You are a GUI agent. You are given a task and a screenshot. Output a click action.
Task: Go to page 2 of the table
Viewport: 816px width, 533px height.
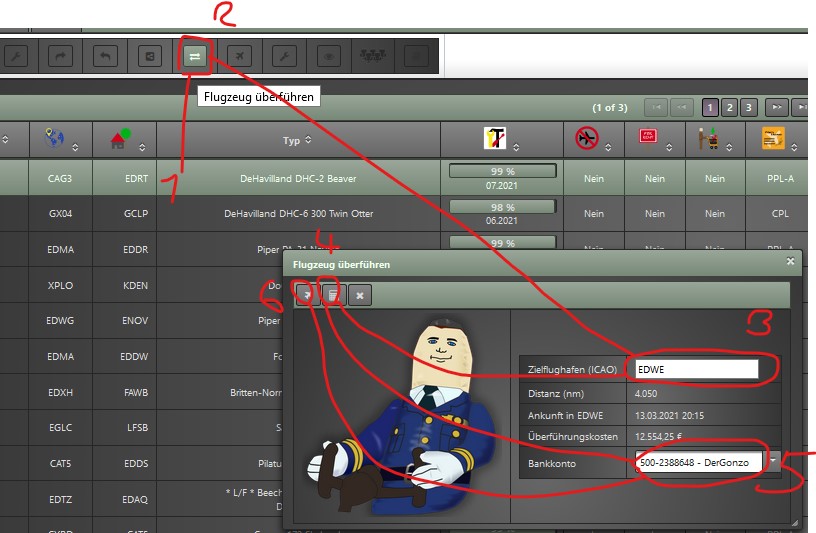[729, 107]
